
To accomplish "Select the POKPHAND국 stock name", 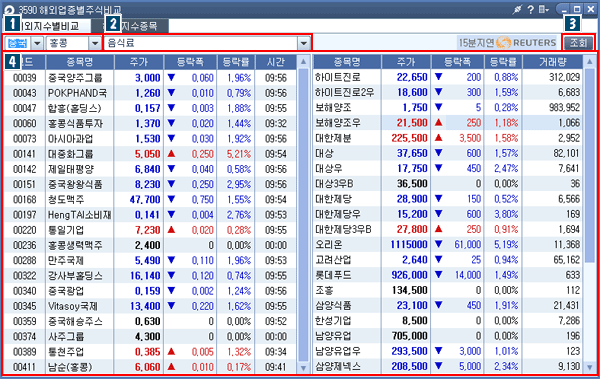I will tap(77, 93).
